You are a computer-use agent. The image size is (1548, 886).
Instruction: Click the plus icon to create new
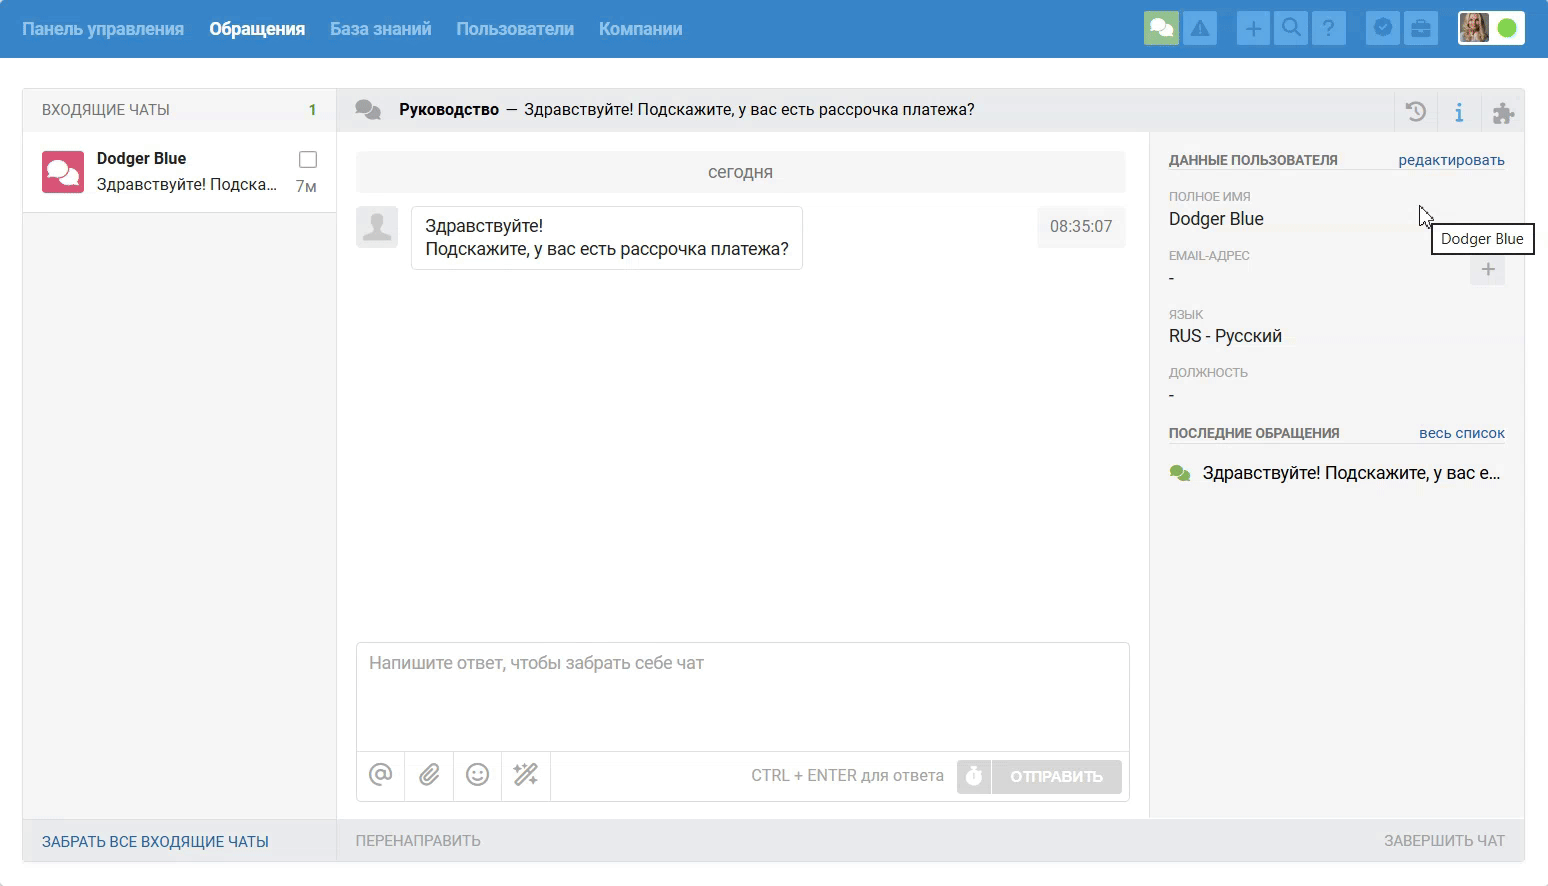coord(1253,28)
